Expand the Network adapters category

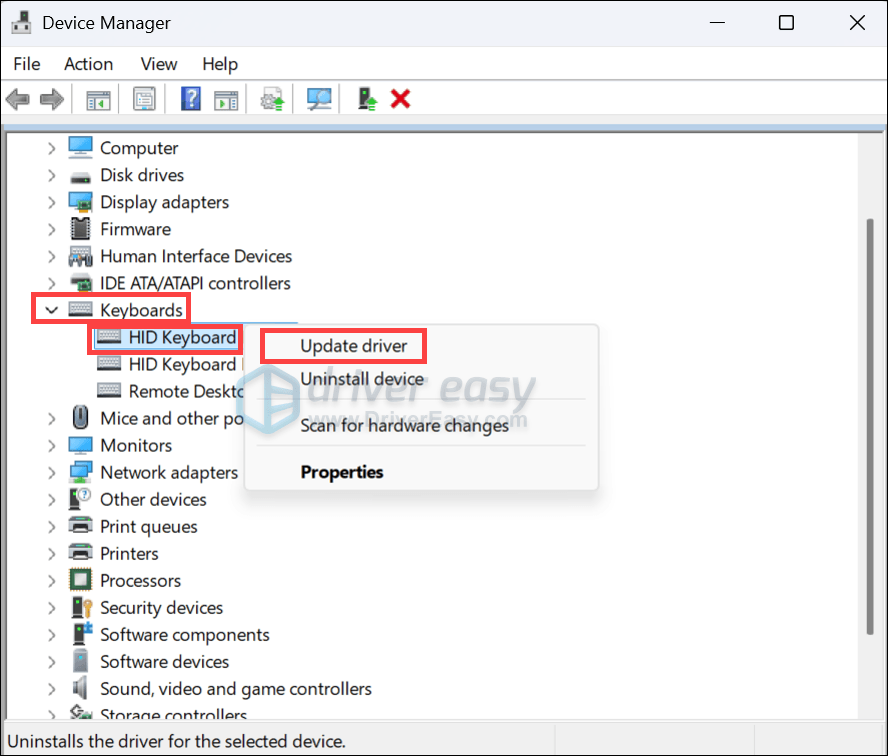[52, 472]
